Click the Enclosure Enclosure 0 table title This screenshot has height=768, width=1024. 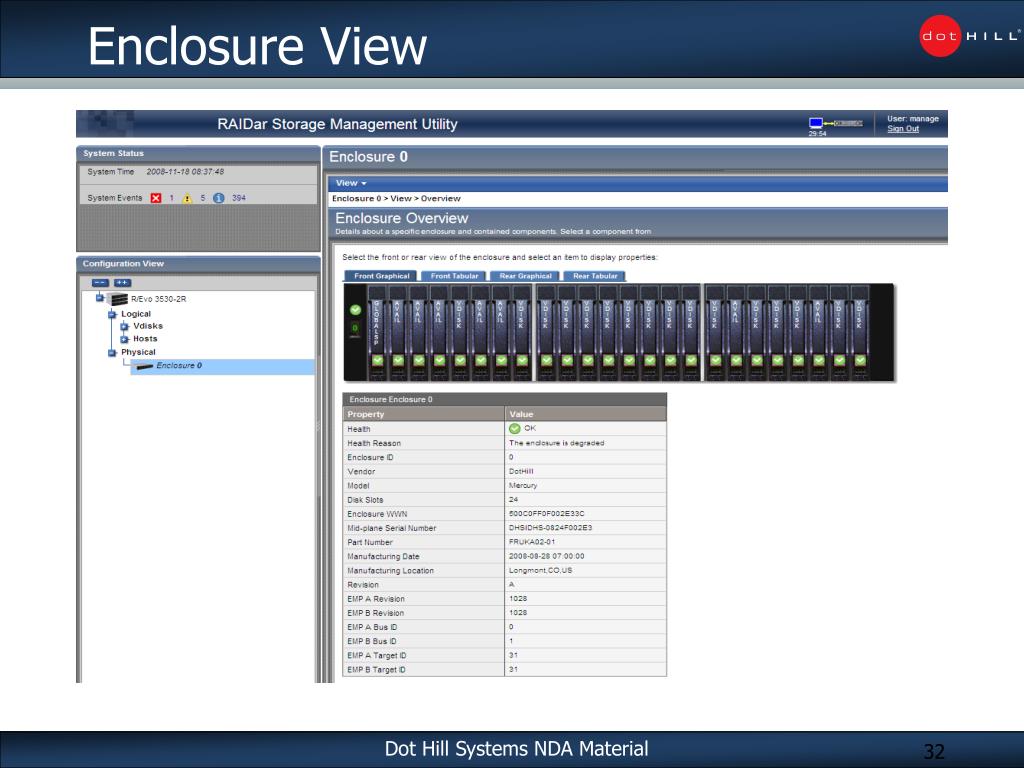391,399
